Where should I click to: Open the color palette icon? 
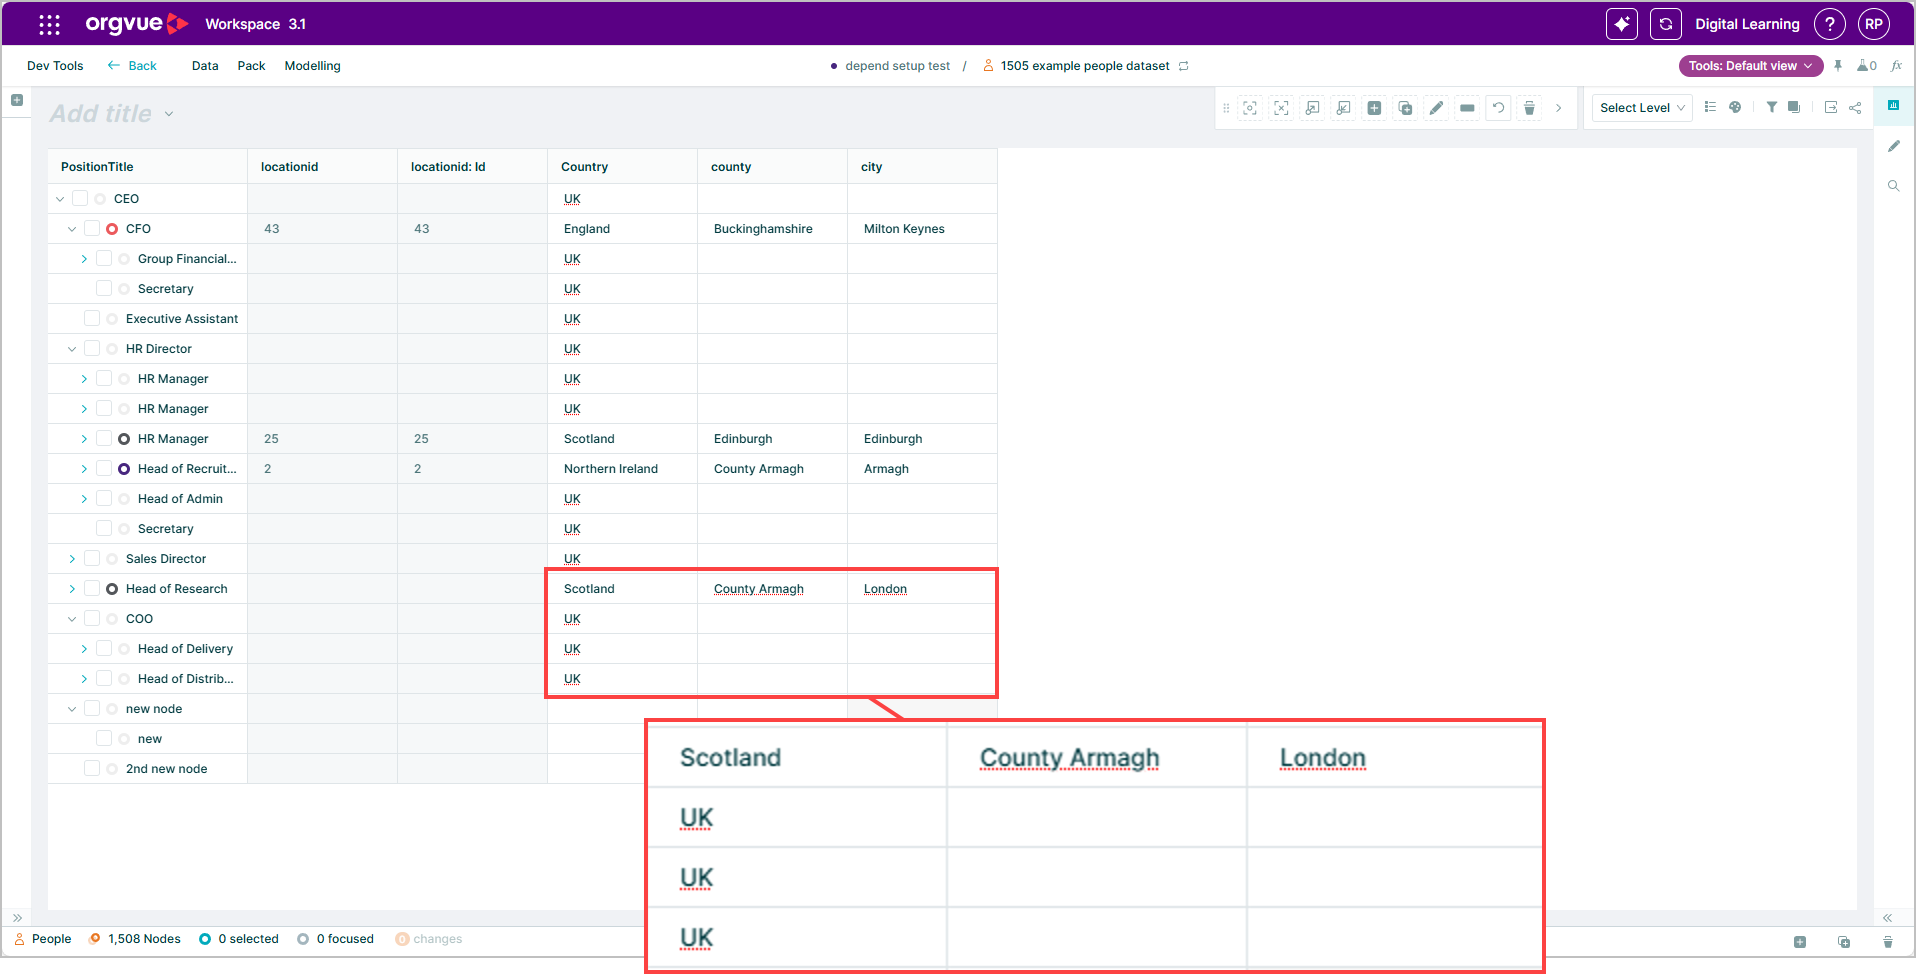[x=1735, y=107]
